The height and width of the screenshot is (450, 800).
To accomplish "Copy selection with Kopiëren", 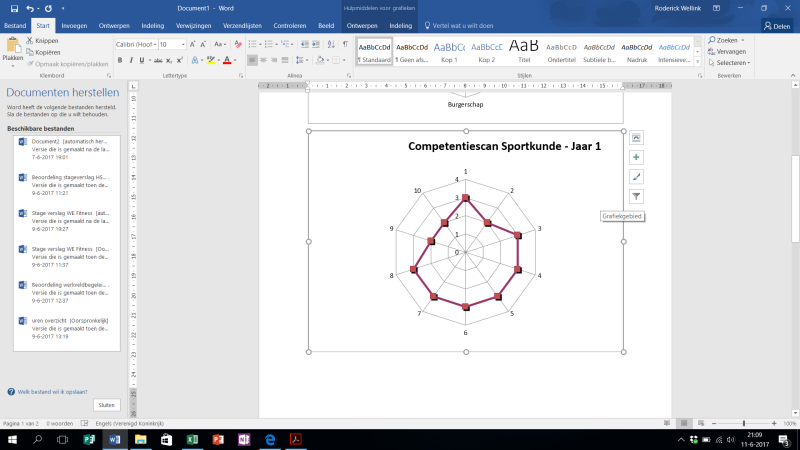I will pos(43,52).
